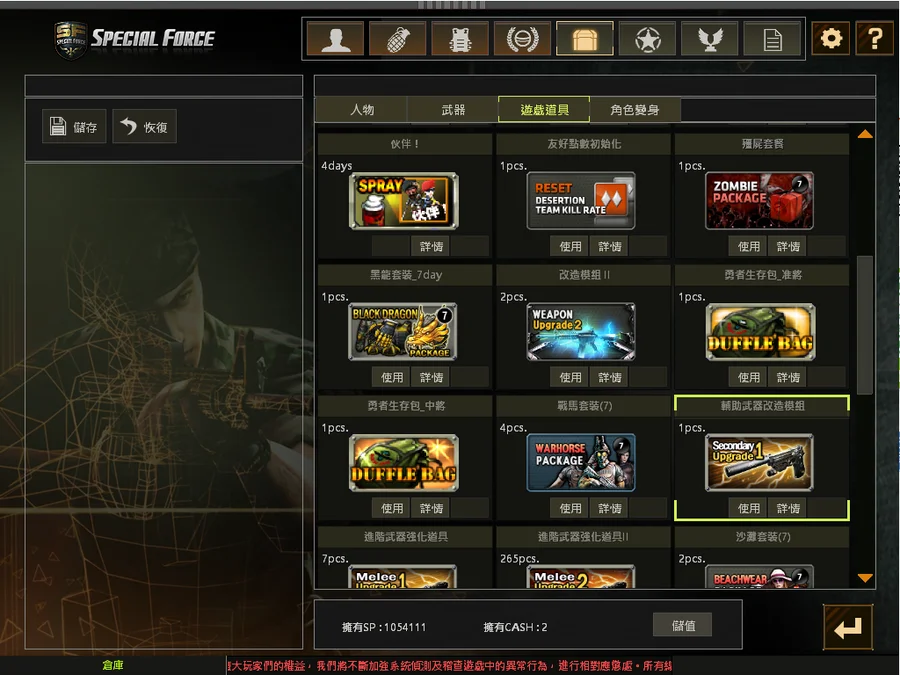Click the storage crate icon in top bar
The image size is (900, 675).
(x=585, y=39)
